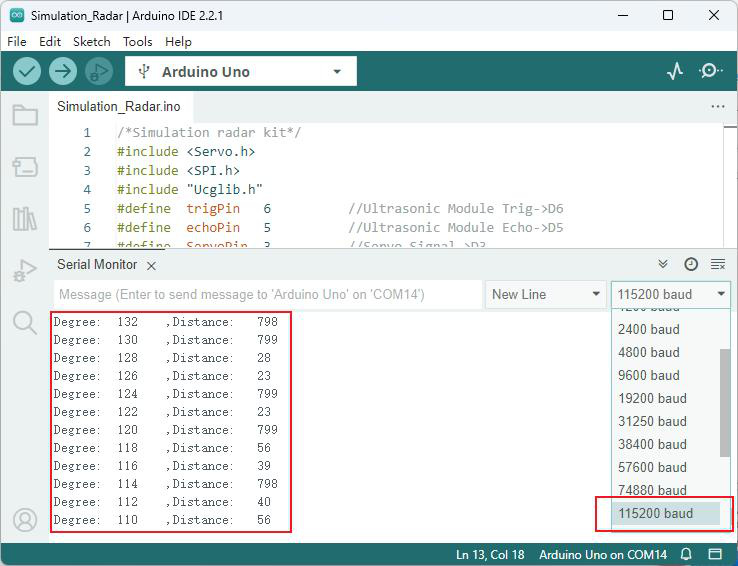Click the Verify sketch checkmark button
738x566 pixels.
pos(27,72)
